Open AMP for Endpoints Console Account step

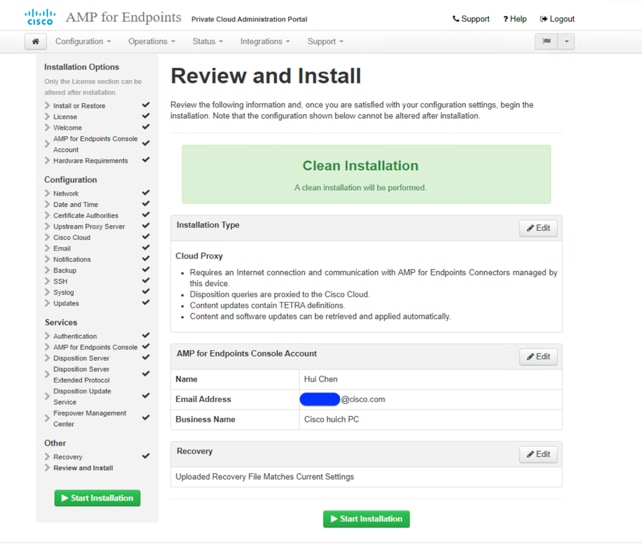pyautogui.click(x=95, y=144)
